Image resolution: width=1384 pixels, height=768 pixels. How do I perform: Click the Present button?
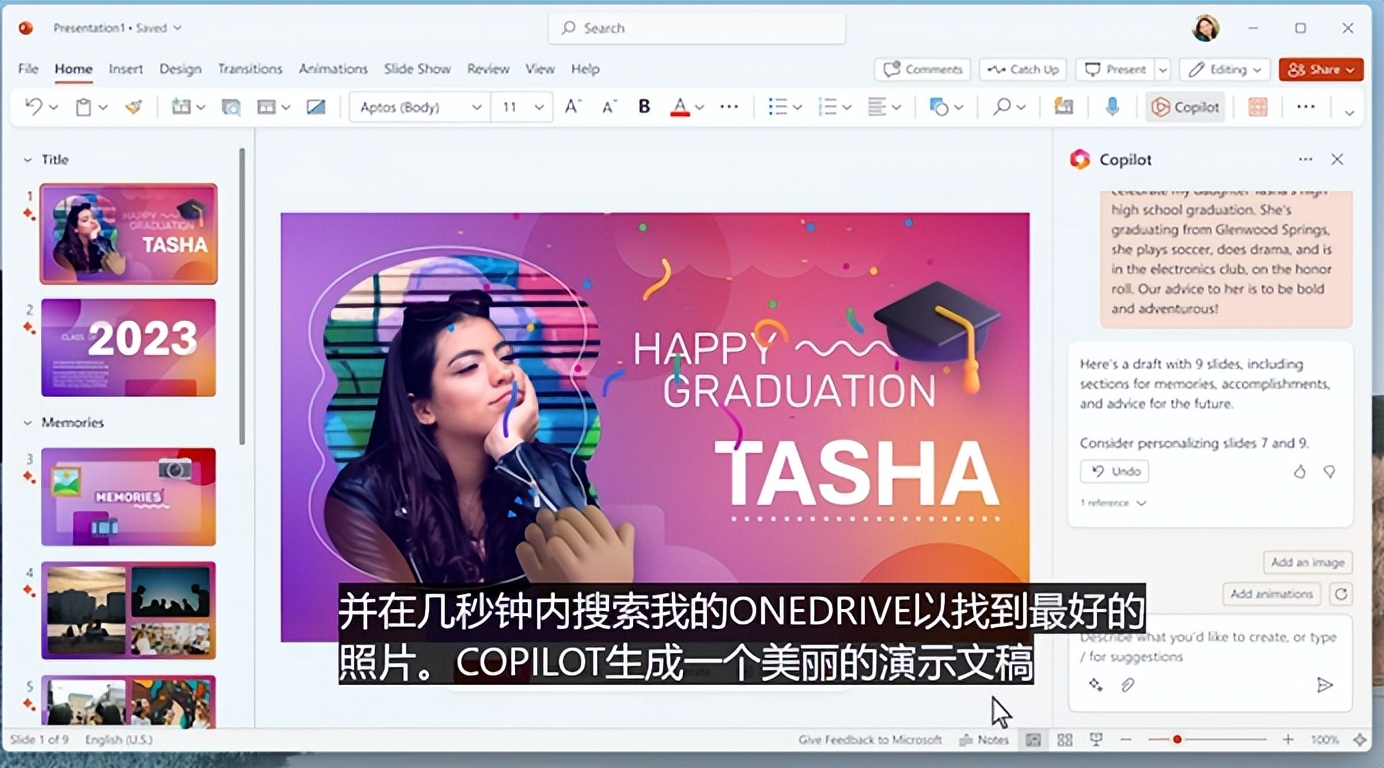pos(1115,69)
